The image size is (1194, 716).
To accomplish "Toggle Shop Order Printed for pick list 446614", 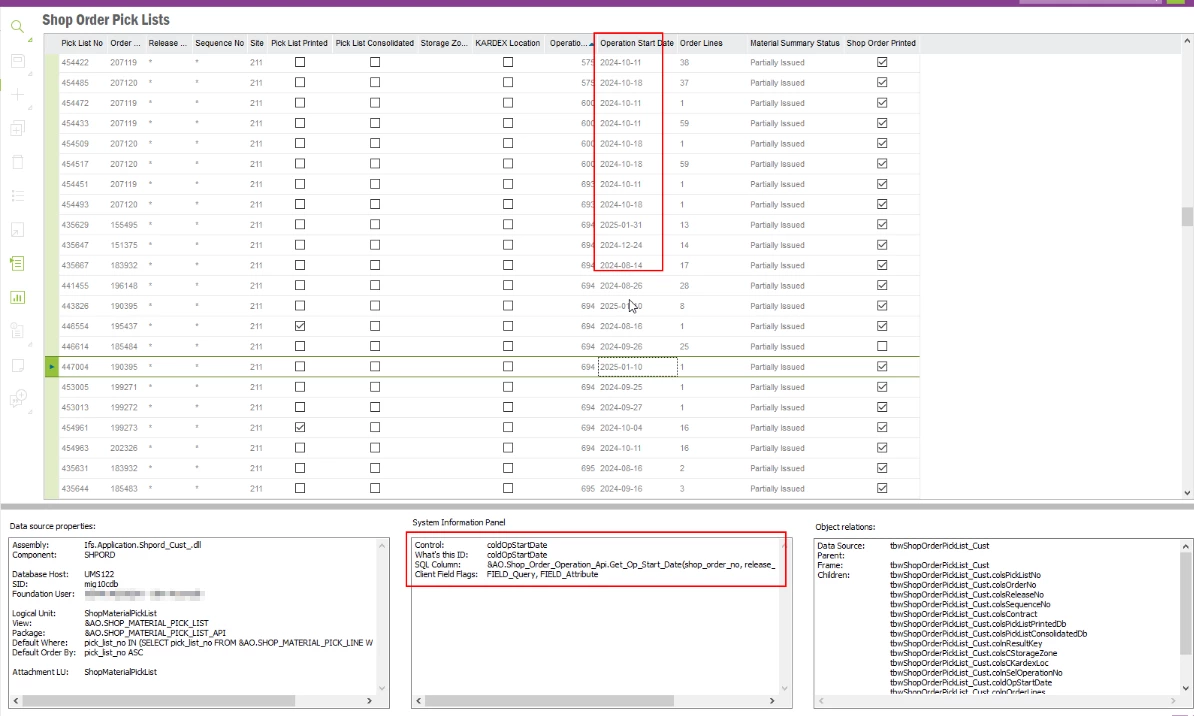I will (x=882, y=347).
